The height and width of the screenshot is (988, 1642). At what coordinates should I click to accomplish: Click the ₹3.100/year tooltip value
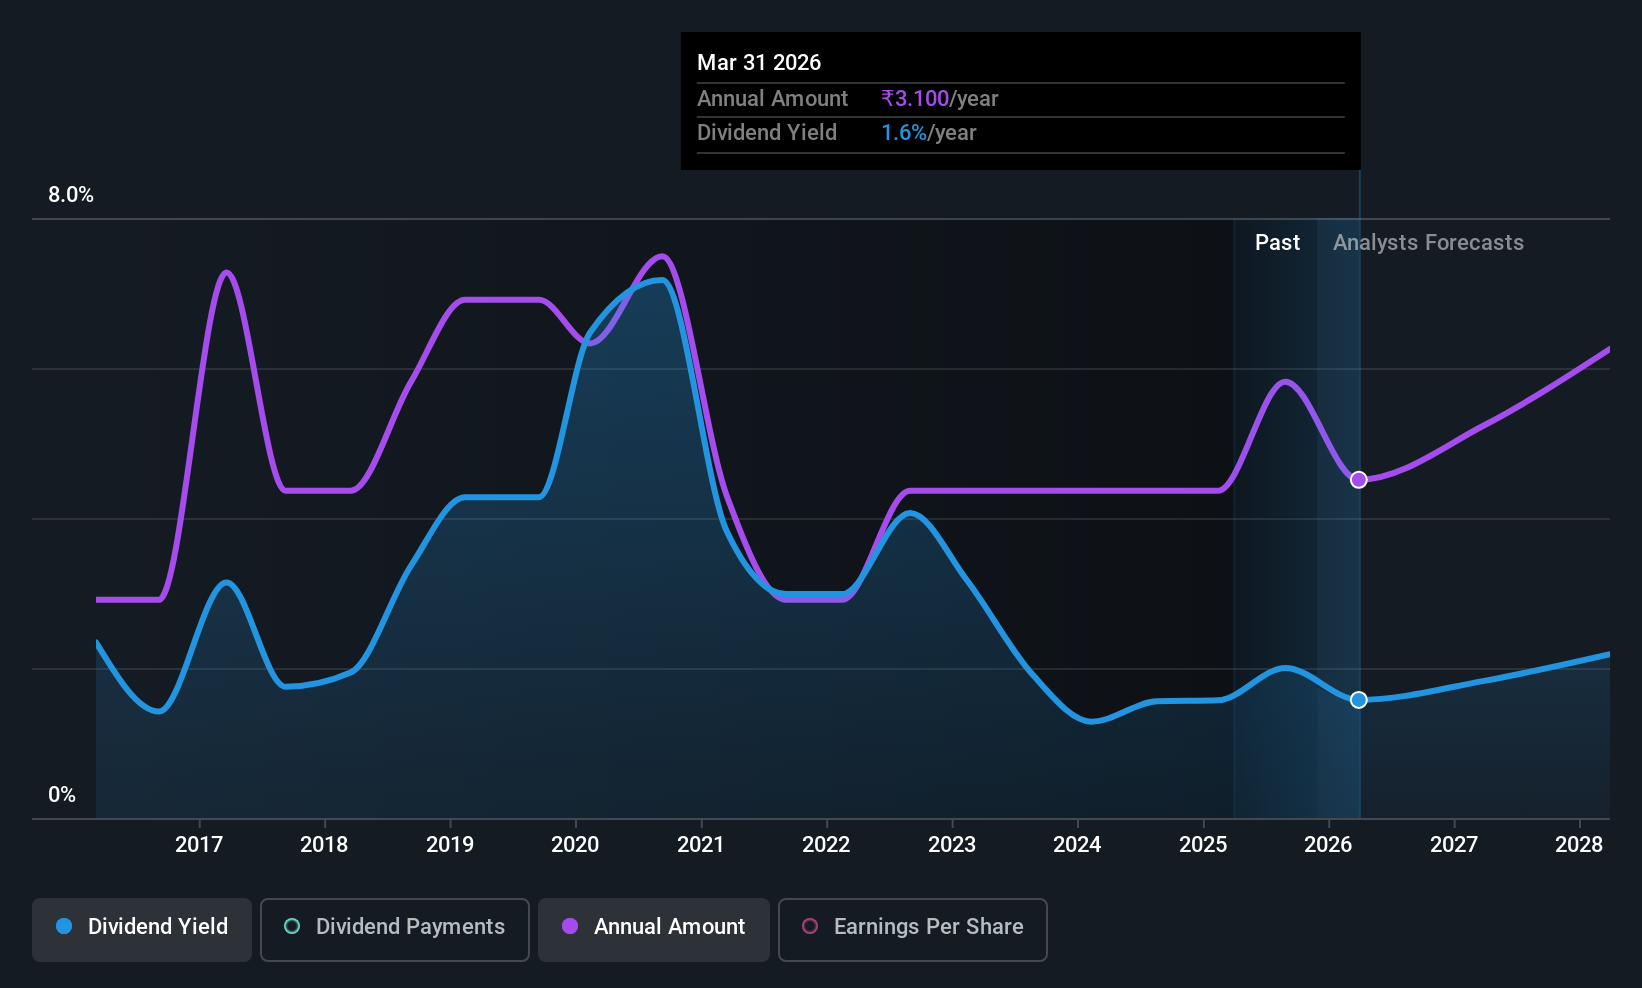pyautogui.click(x=940, y=99)
